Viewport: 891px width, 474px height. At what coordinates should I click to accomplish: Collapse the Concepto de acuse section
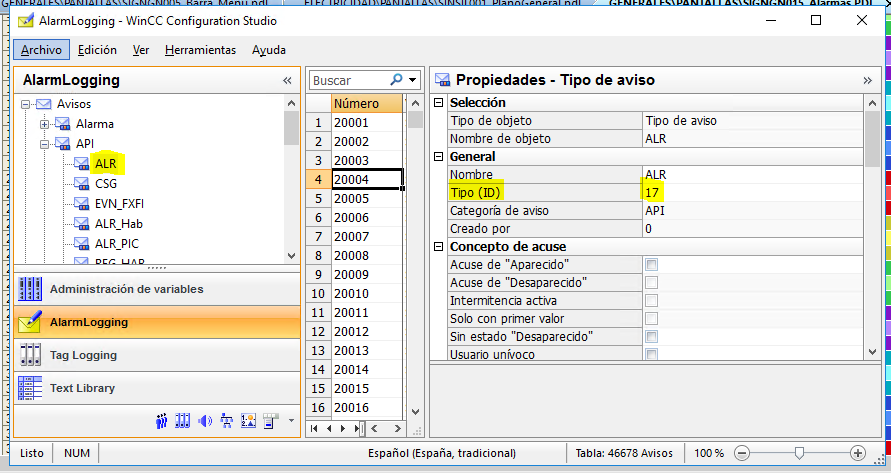point(438,247)
